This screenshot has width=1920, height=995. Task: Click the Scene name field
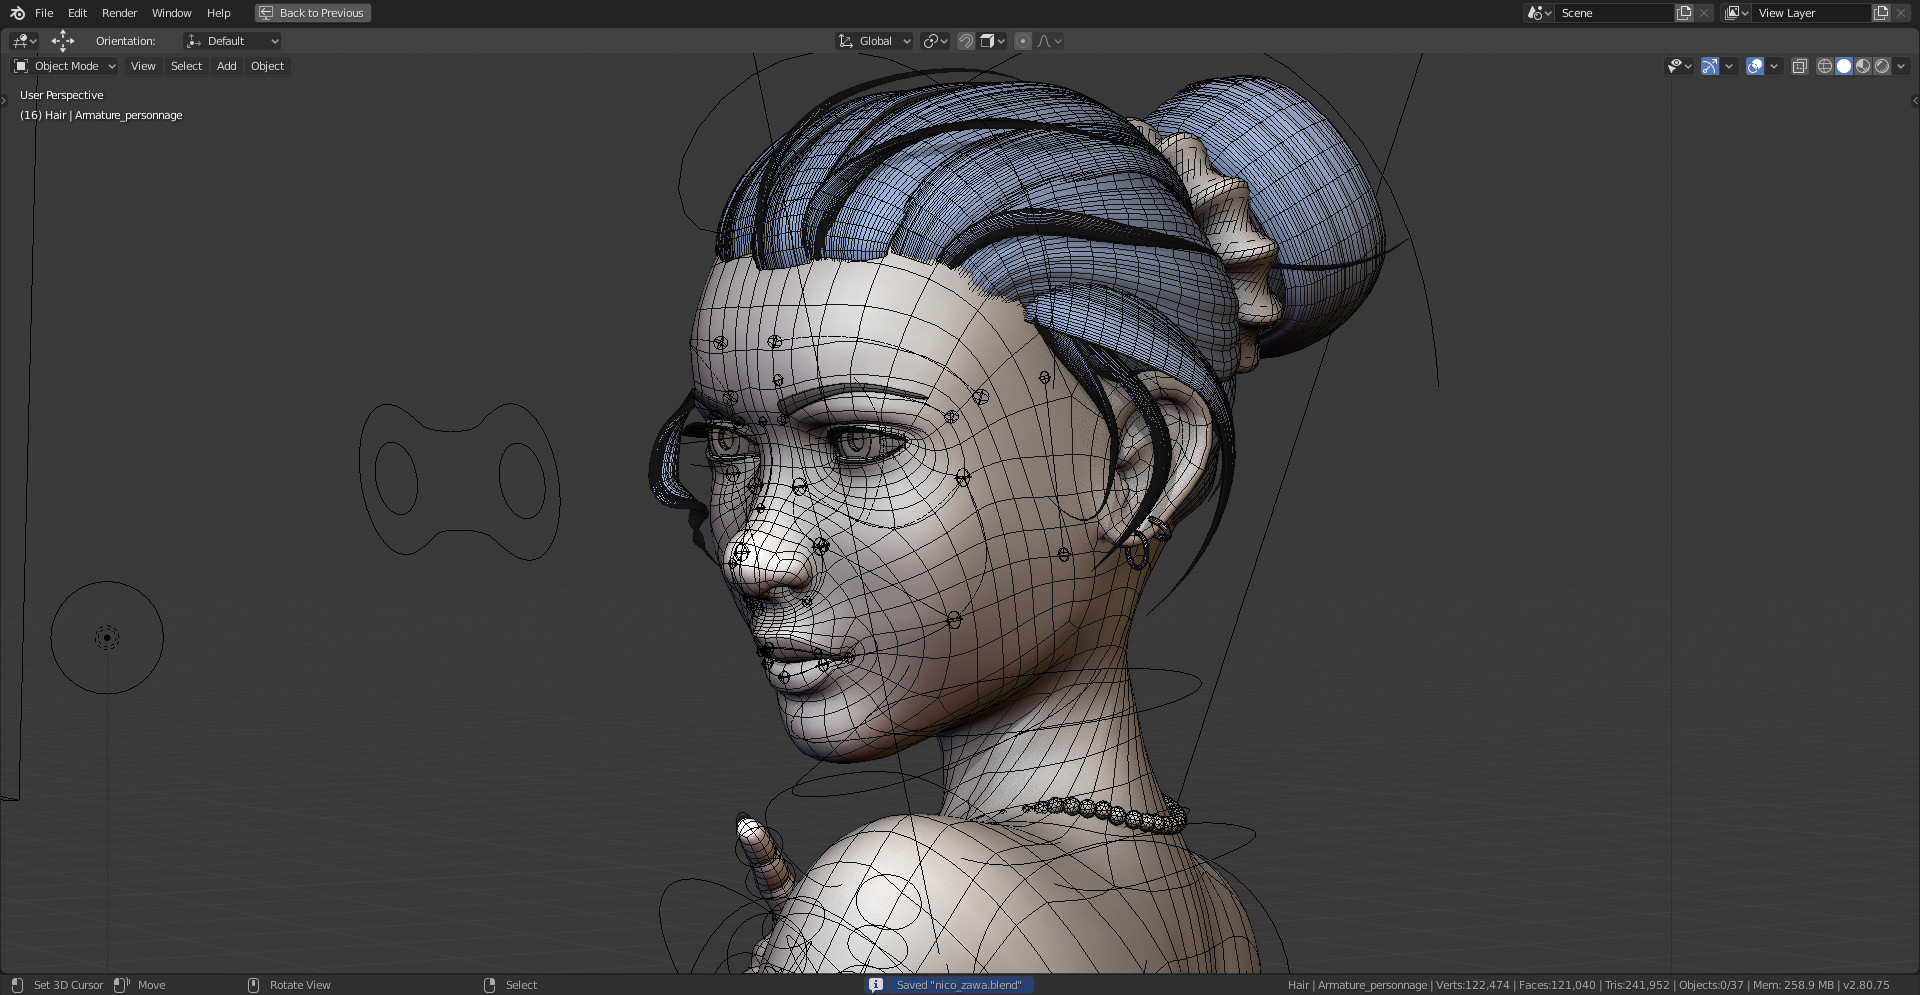[x=1614, y=13]
